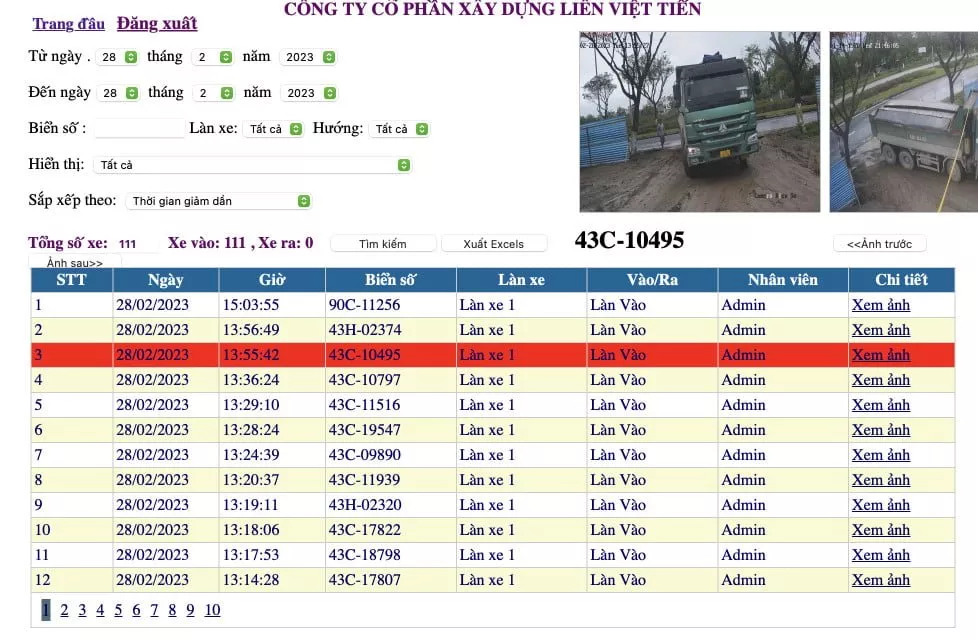The height and width of the screenshot is (639, 978).
Task: Click the Xuất Excels export button
Action: [x=493, y=244]
